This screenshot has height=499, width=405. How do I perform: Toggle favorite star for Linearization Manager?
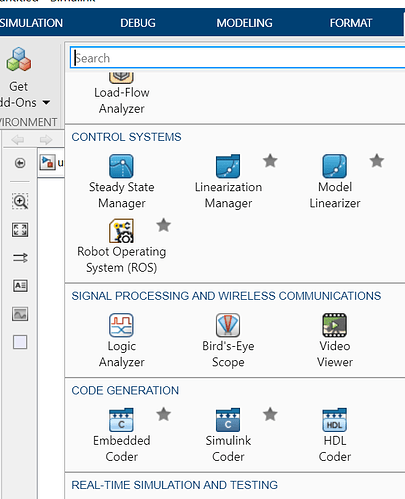270,161
